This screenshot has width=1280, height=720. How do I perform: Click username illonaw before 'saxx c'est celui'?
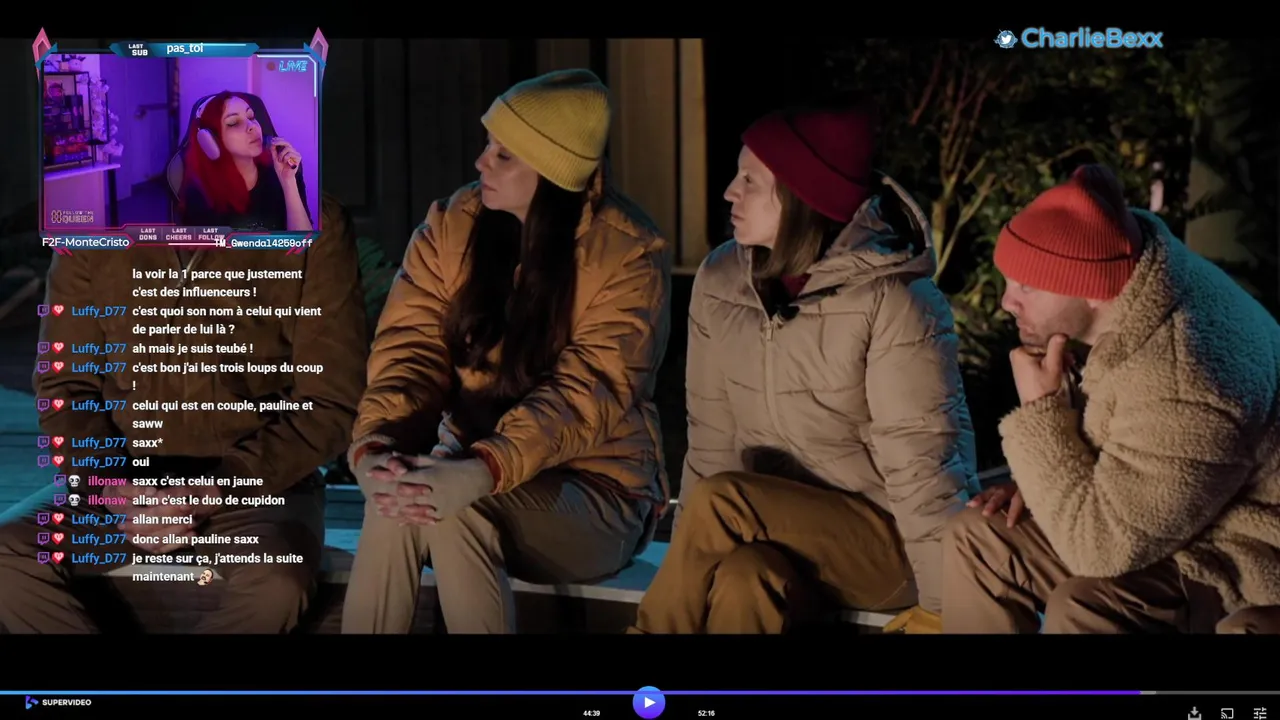point(107,481)
